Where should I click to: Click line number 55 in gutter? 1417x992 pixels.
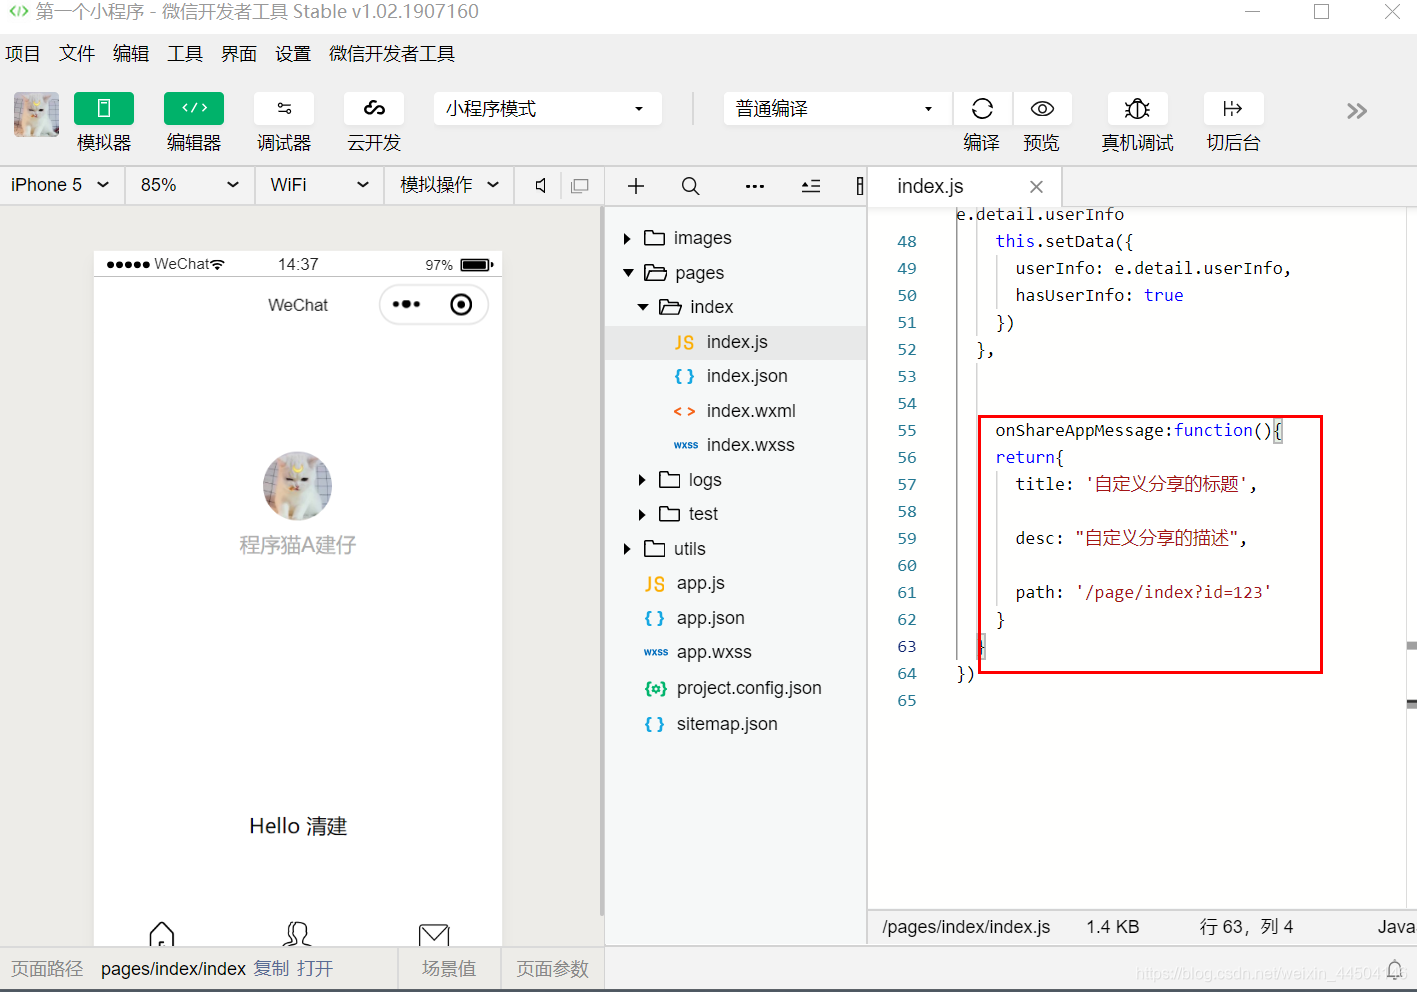coord(906,430)
